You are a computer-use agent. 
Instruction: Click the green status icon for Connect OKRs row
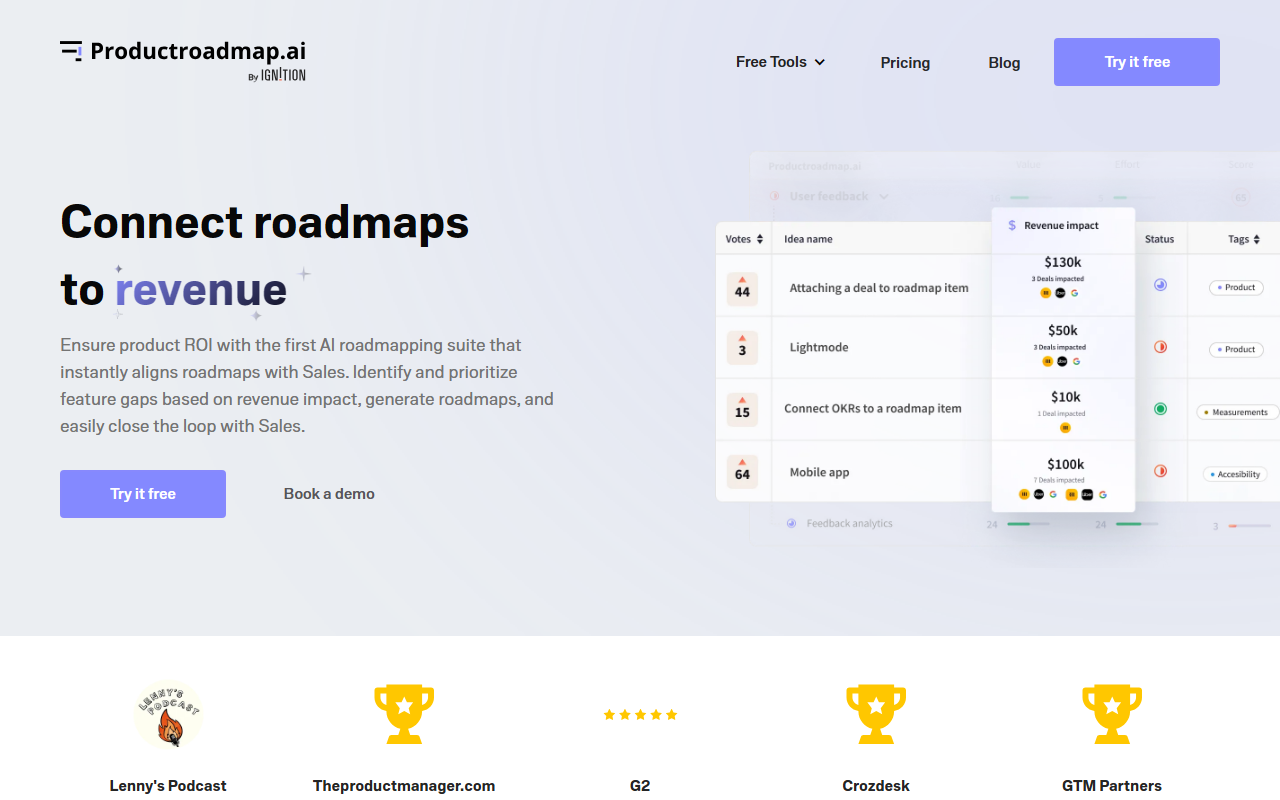(x=1160, y=409)
